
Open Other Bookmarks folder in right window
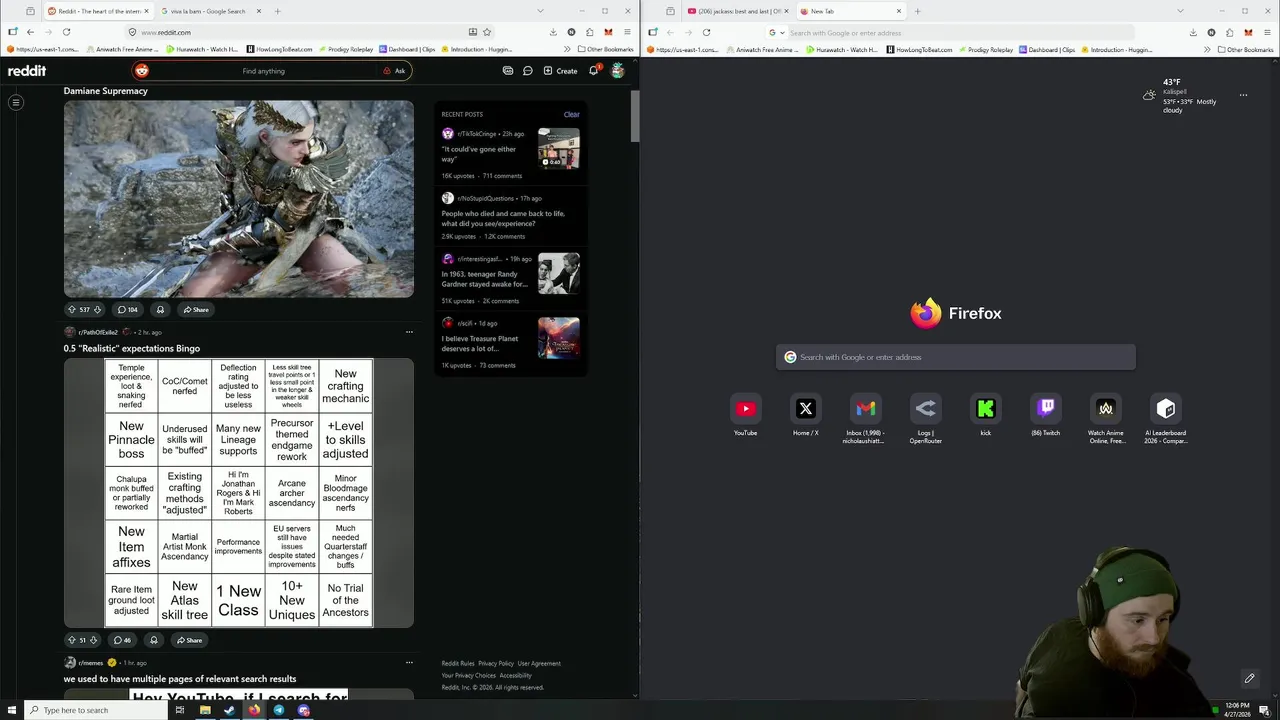pyautogui.click(x=1245, y=49)
